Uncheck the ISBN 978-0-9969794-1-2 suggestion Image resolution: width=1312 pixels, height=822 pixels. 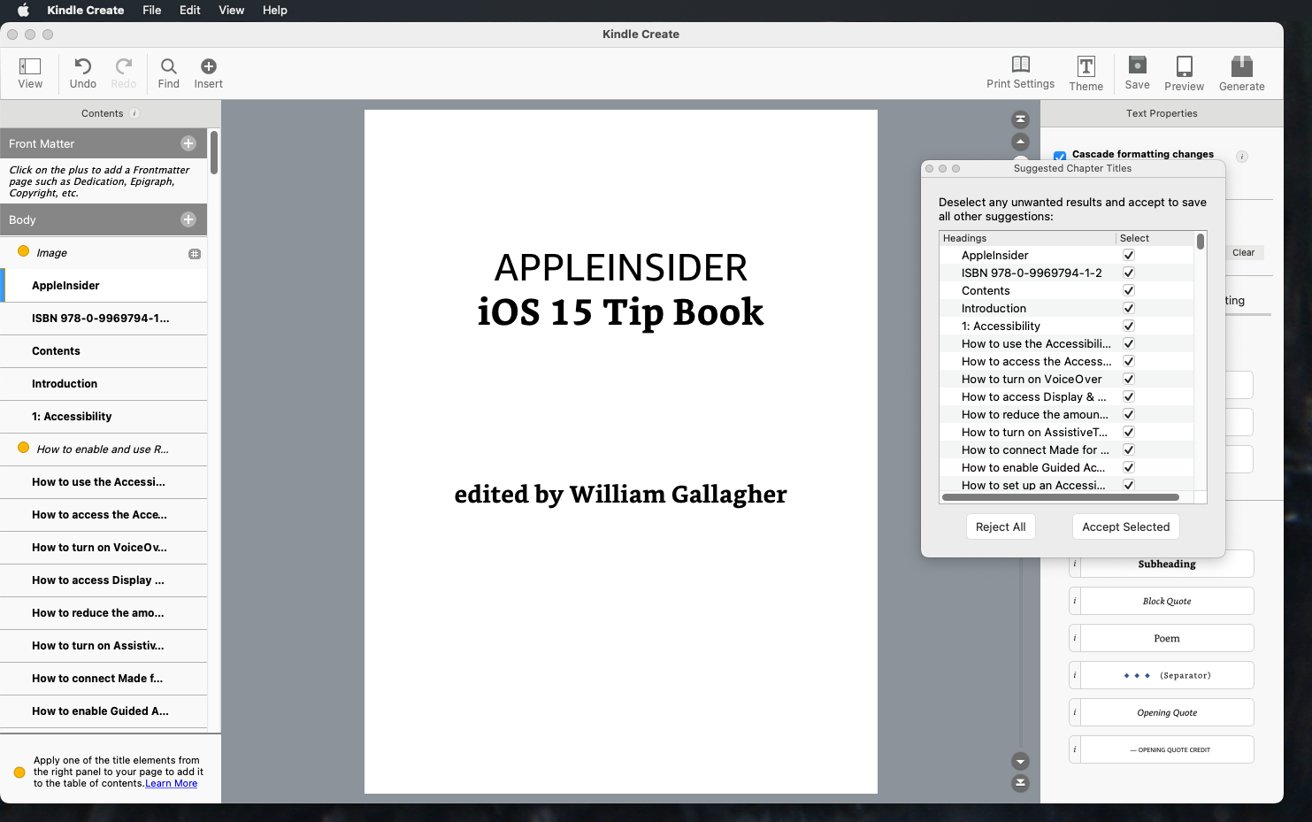[1129, 273]
